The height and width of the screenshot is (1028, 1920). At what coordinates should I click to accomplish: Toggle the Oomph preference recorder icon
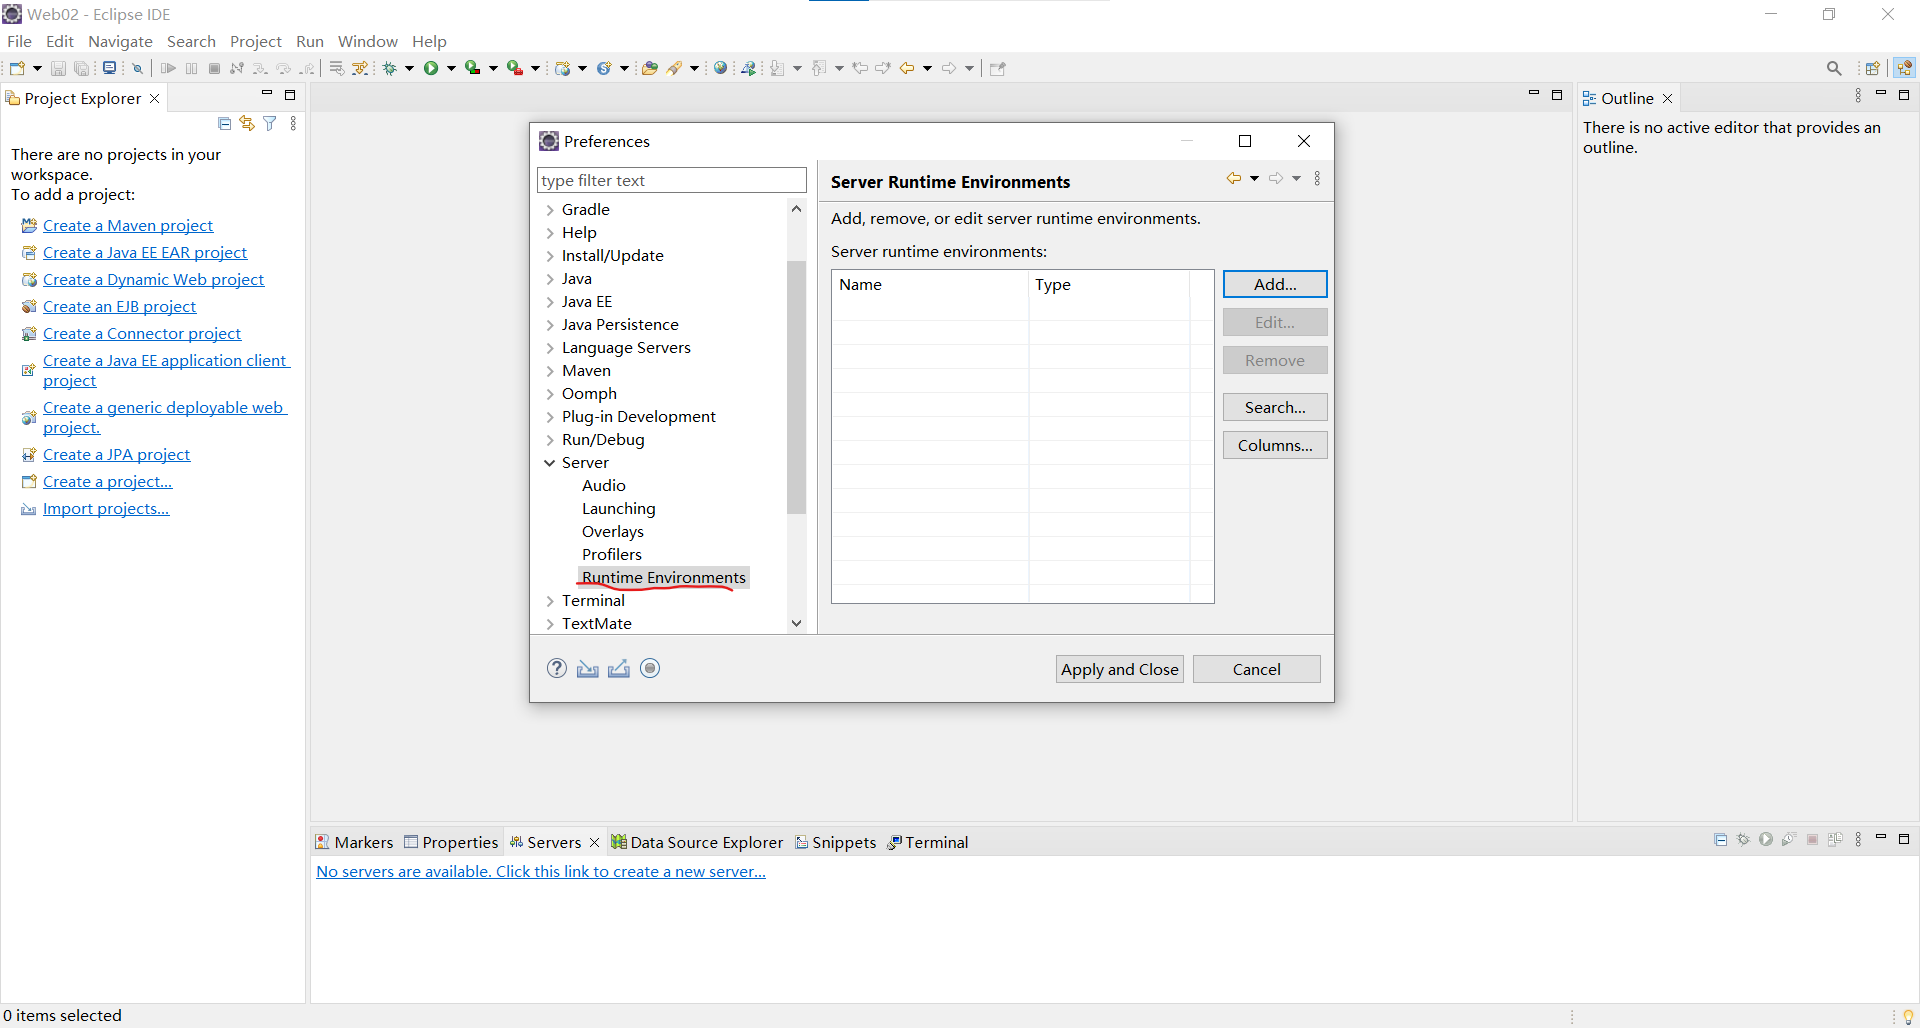point(650,668)
